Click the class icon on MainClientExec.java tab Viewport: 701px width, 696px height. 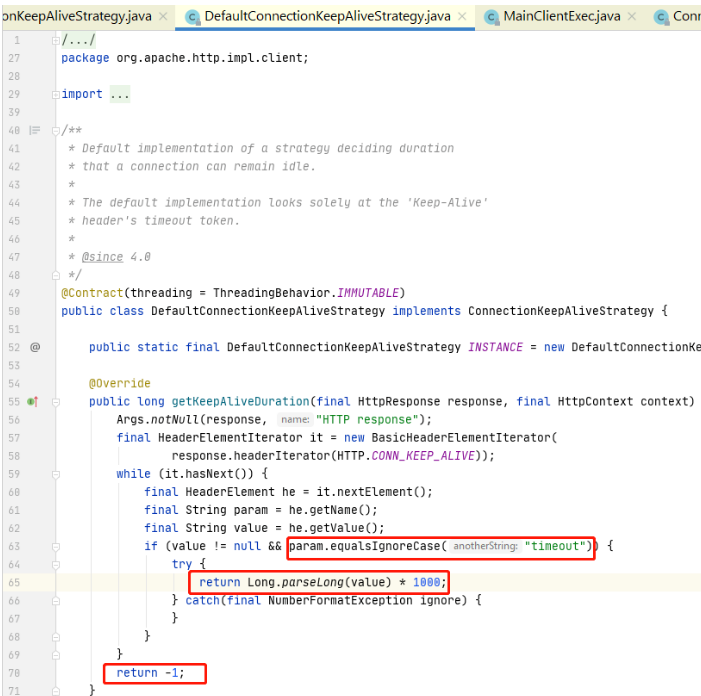pos(491,17)
